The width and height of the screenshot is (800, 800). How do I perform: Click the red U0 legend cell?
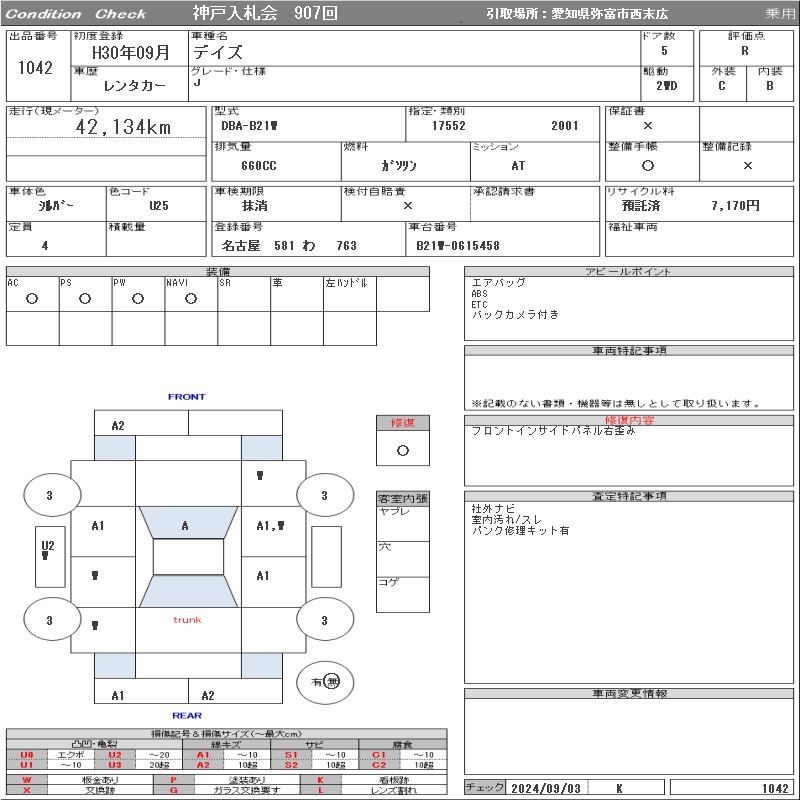pos(27,755)
